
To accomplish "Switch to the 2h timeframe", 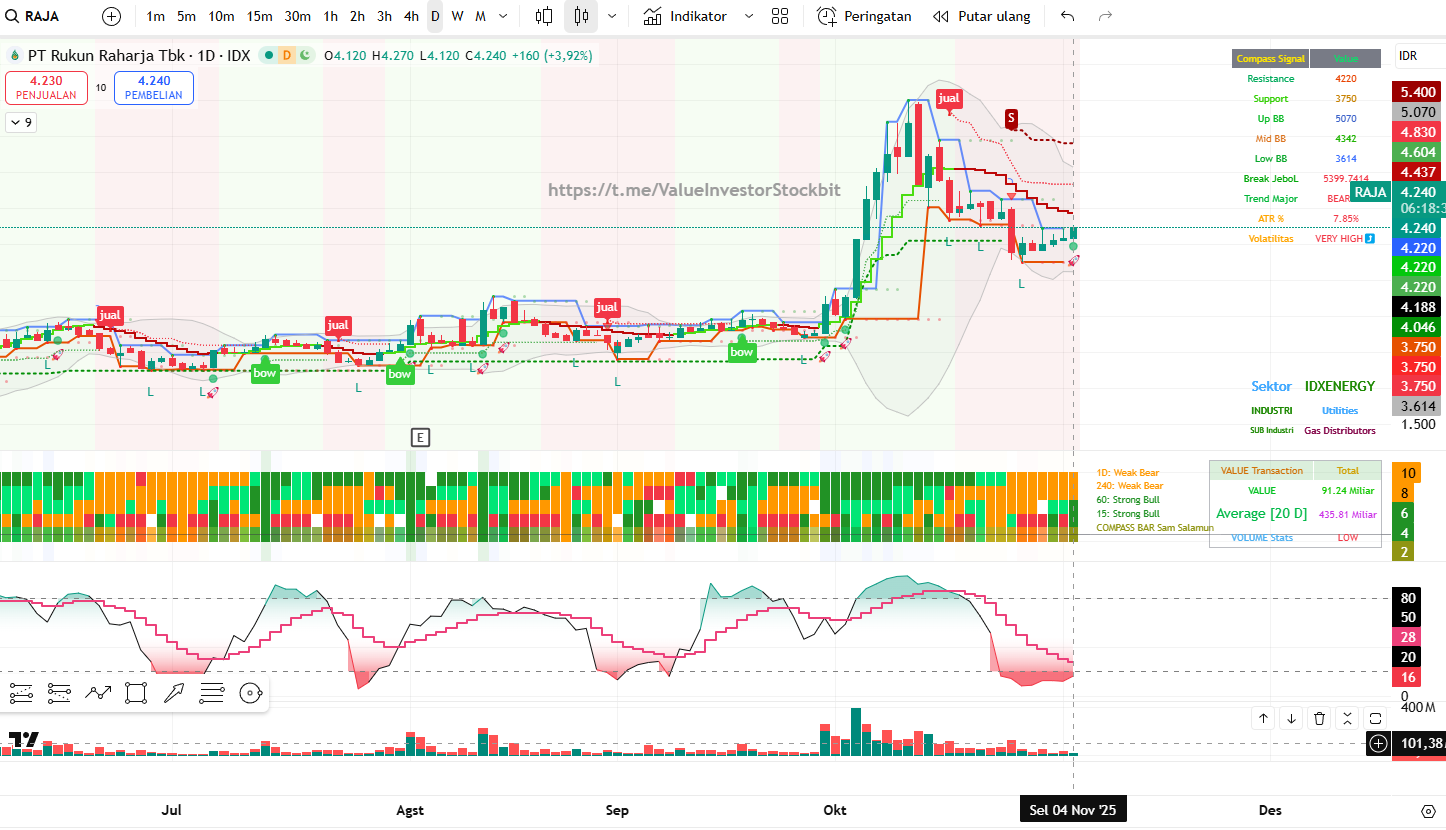I will (x=357, y=16).
